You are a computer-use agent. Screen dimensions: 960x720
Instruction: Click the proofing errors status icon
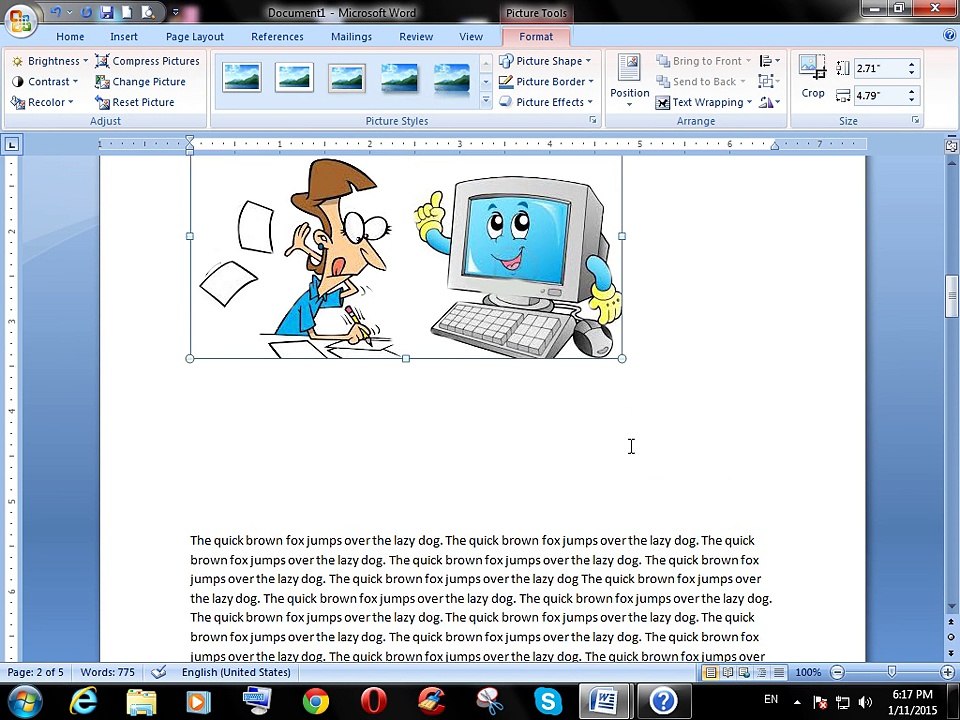159,672
